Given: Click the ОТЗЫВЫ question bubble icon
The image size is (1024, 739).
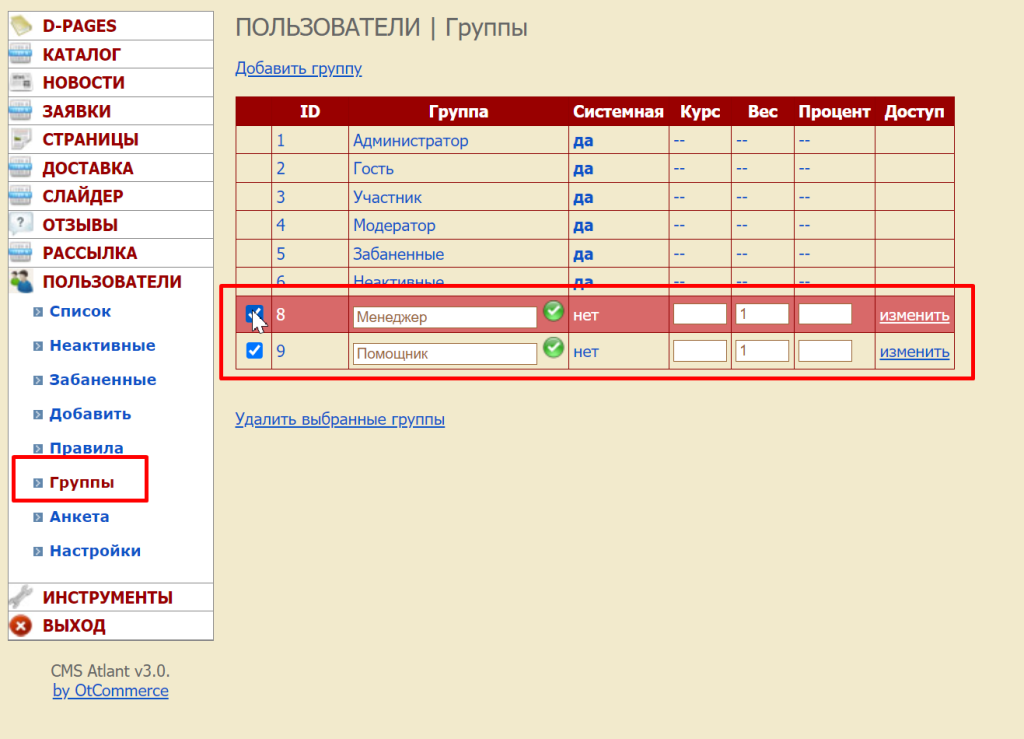Looking at the screenshot, I should tap(21, 225).
